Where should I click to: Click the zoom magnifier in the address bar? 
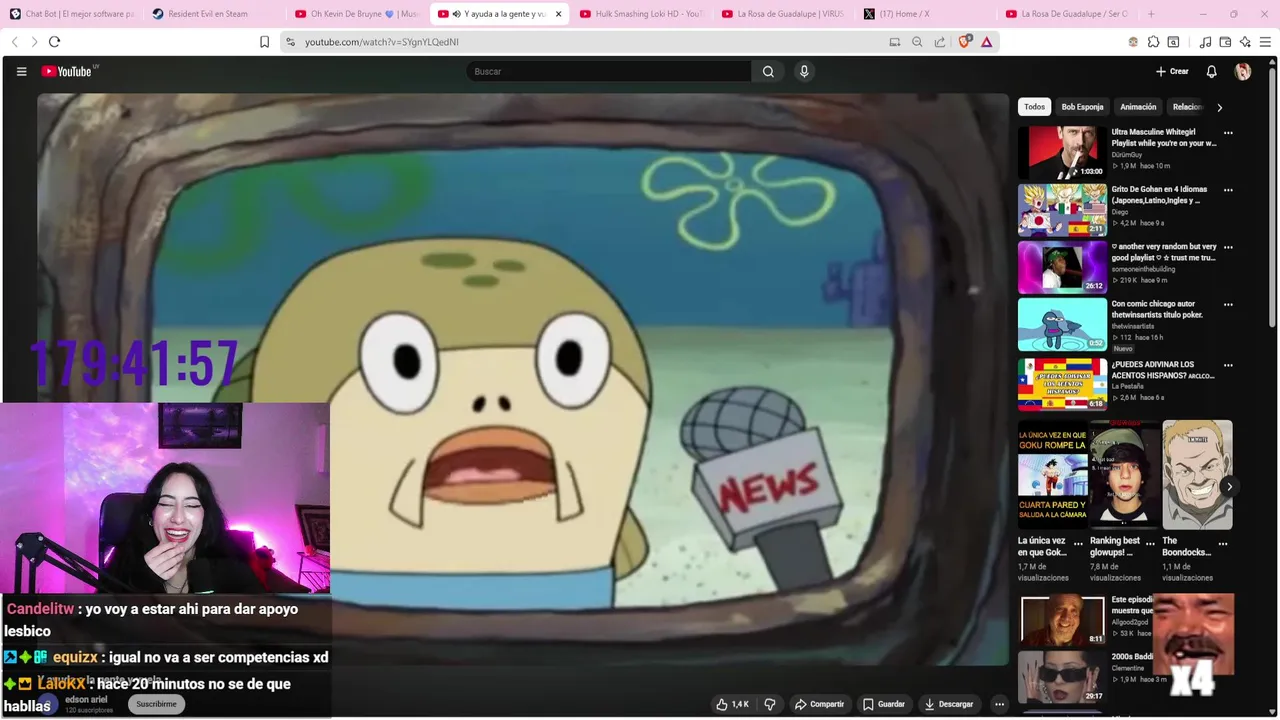click(x=917, y=42)
